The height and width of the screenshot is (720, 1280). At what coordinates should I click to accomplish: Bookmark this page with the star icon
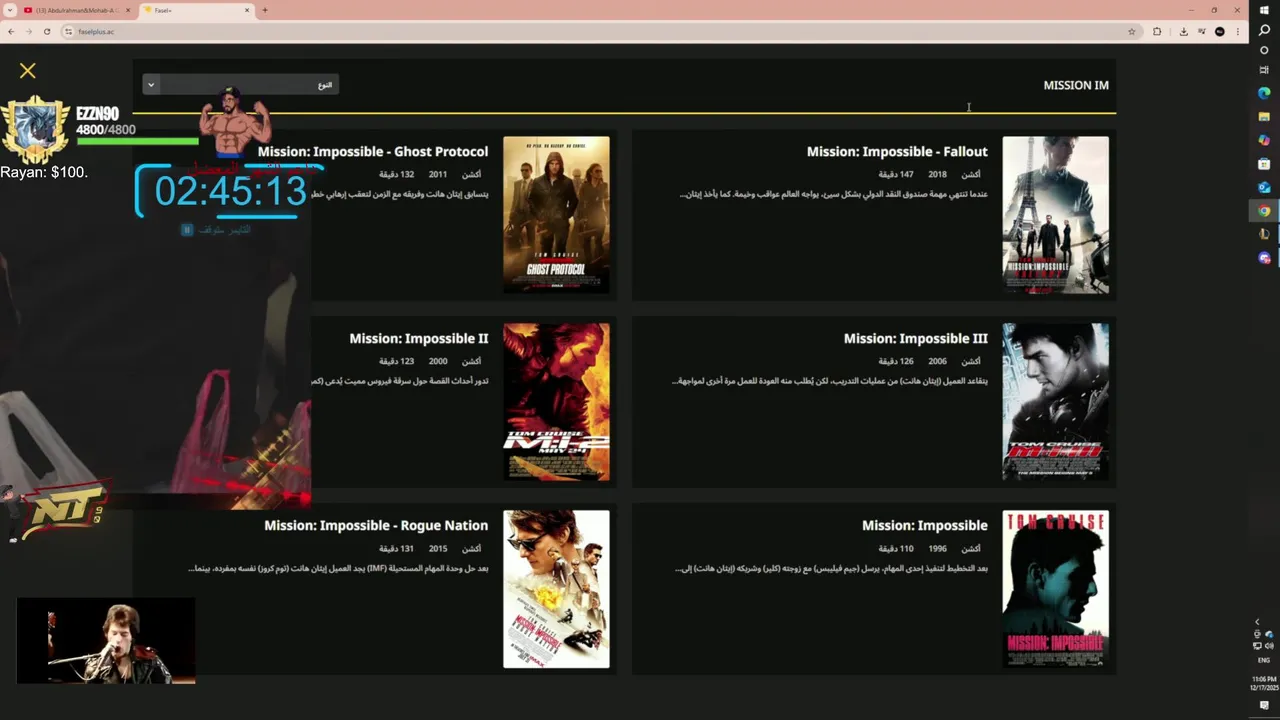tap(1132, 32)
